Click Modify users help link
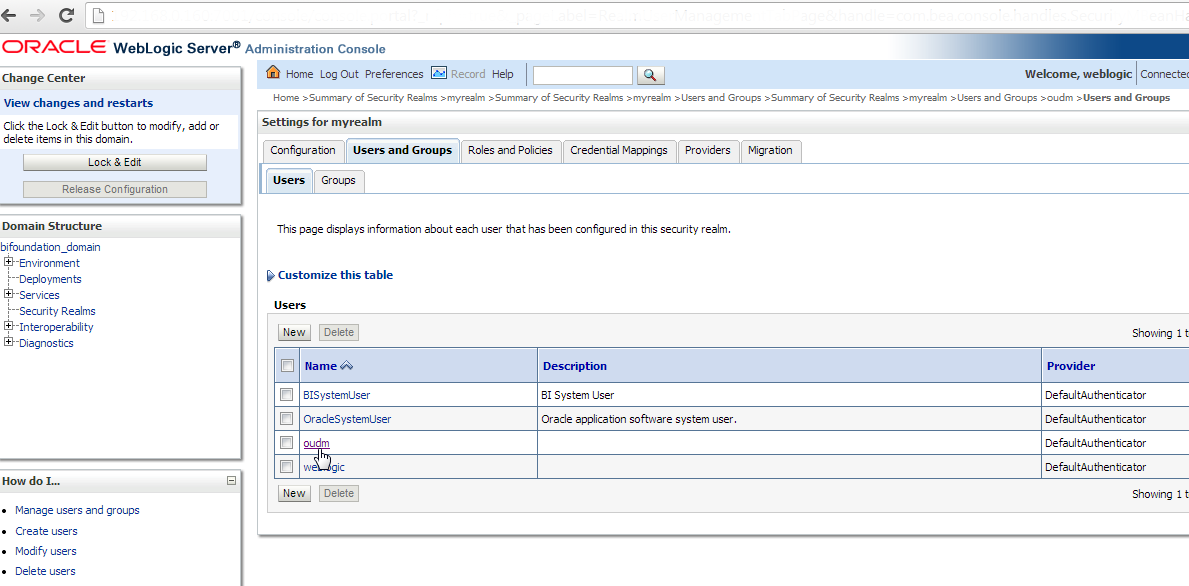1189x586 pixels. pyautogui.click(x=45, y=551)
